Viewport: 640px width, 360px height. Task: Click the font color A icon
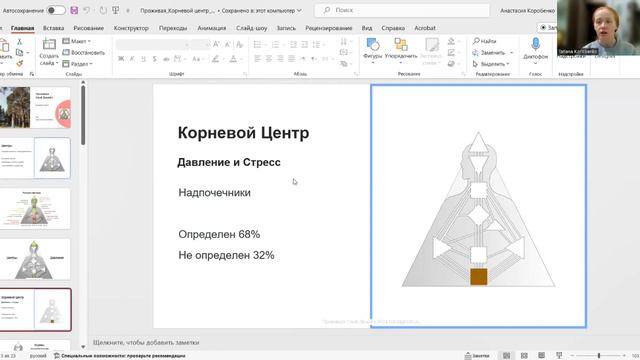point(233,59)
